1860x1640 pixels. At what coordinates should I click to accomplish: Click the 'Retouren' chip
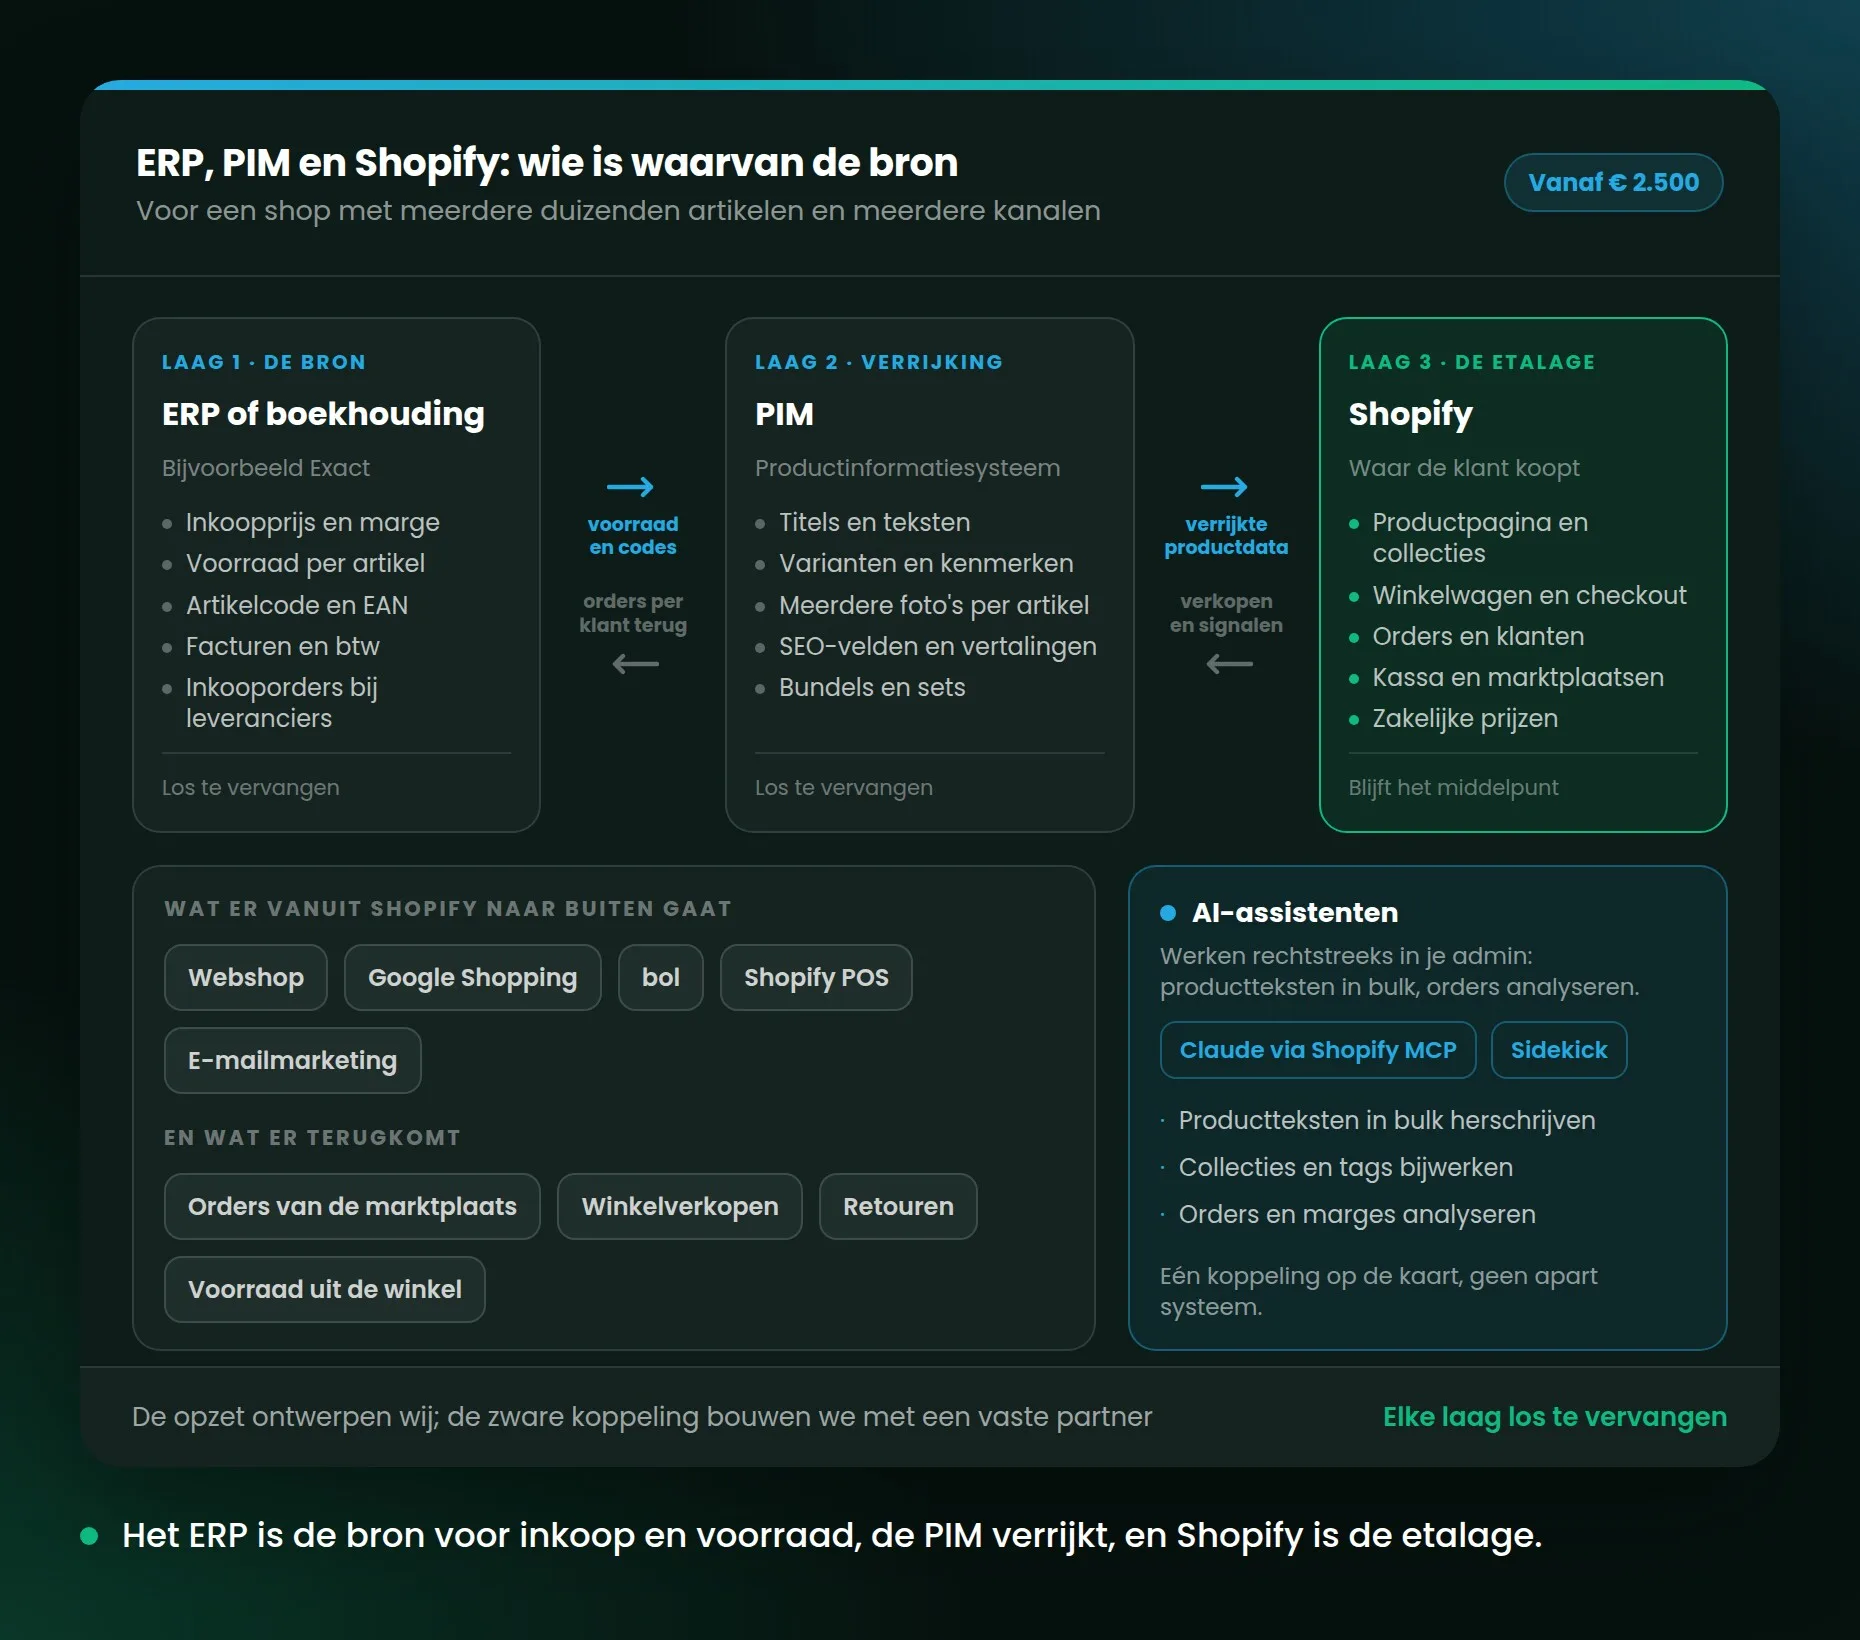pyautogui.click(x=898, y=1206)
